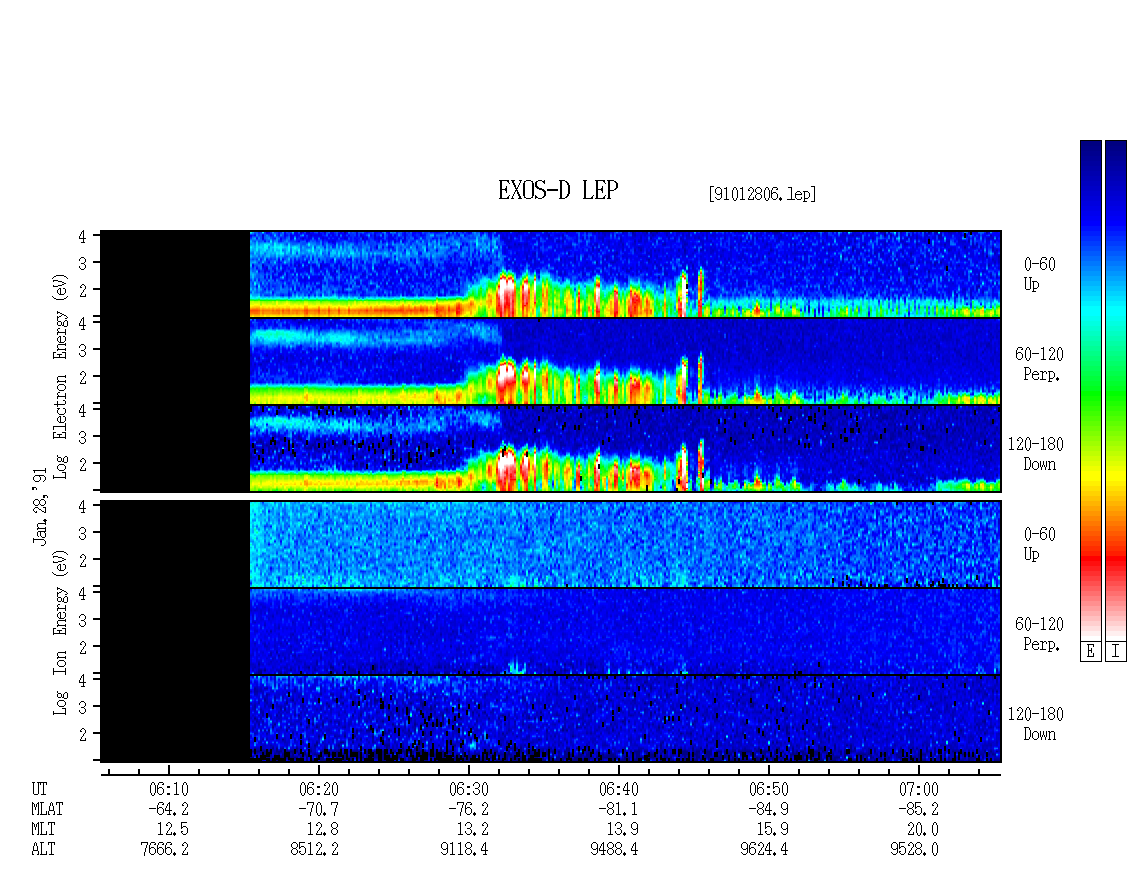This screenshot has width=1130, height=875.
Task: Click the 06:20 time tick label
Action: point(319,789)
